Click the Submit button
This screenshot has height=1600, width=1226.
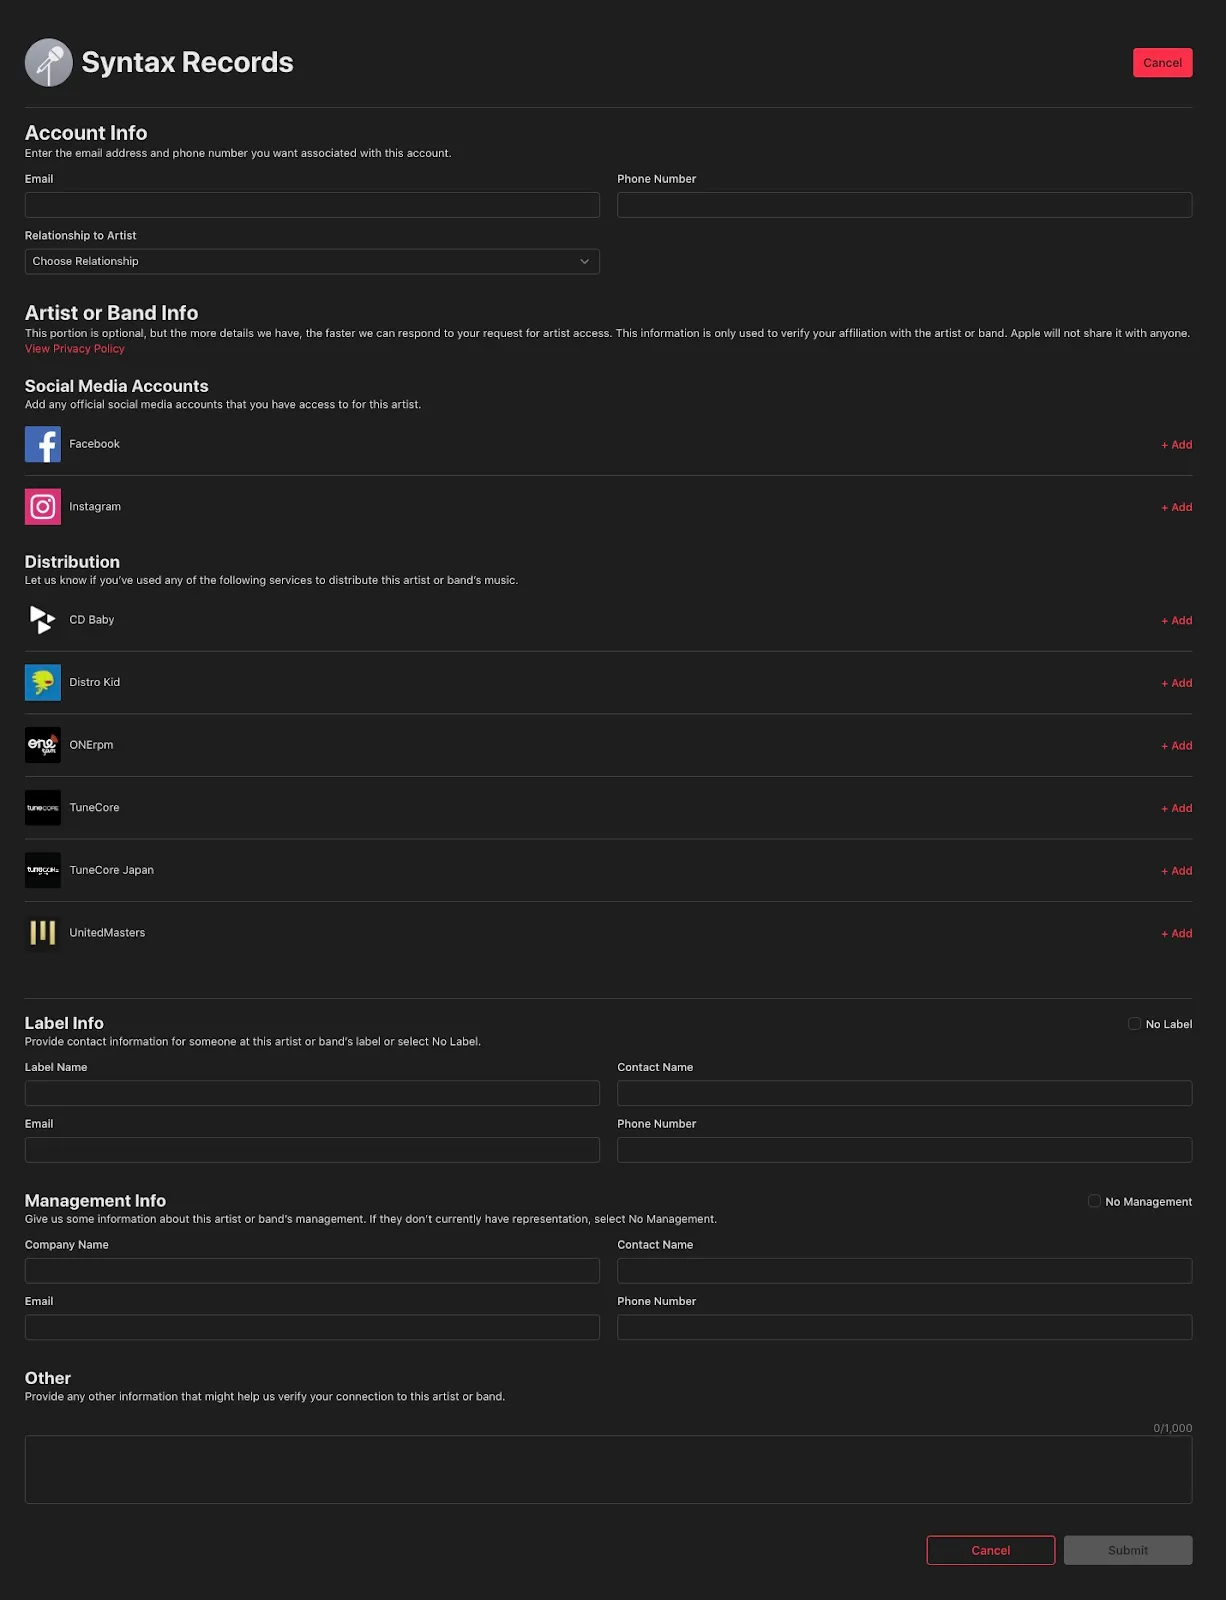click(1128, 1550)
